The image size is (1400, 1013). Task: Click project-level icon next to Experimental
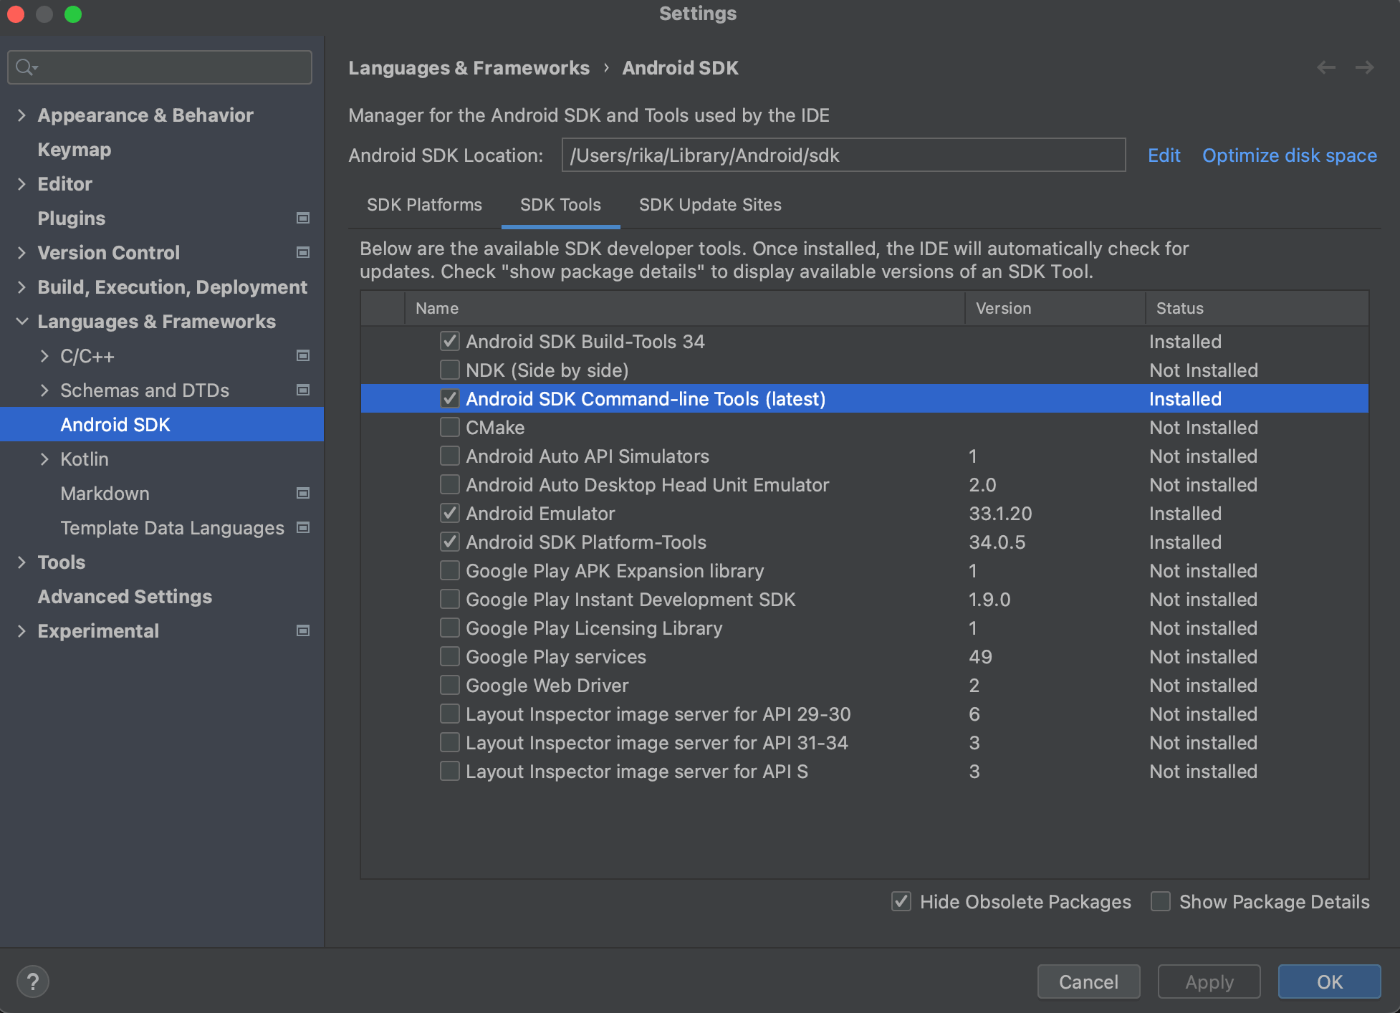click(303, 631)
